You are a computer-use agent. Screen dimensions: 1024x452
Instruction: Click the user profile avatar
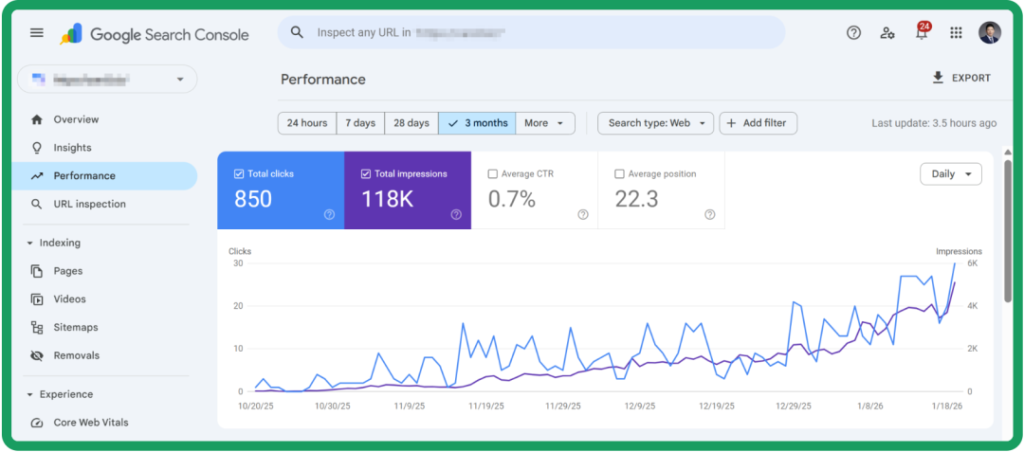click(989, 33)
